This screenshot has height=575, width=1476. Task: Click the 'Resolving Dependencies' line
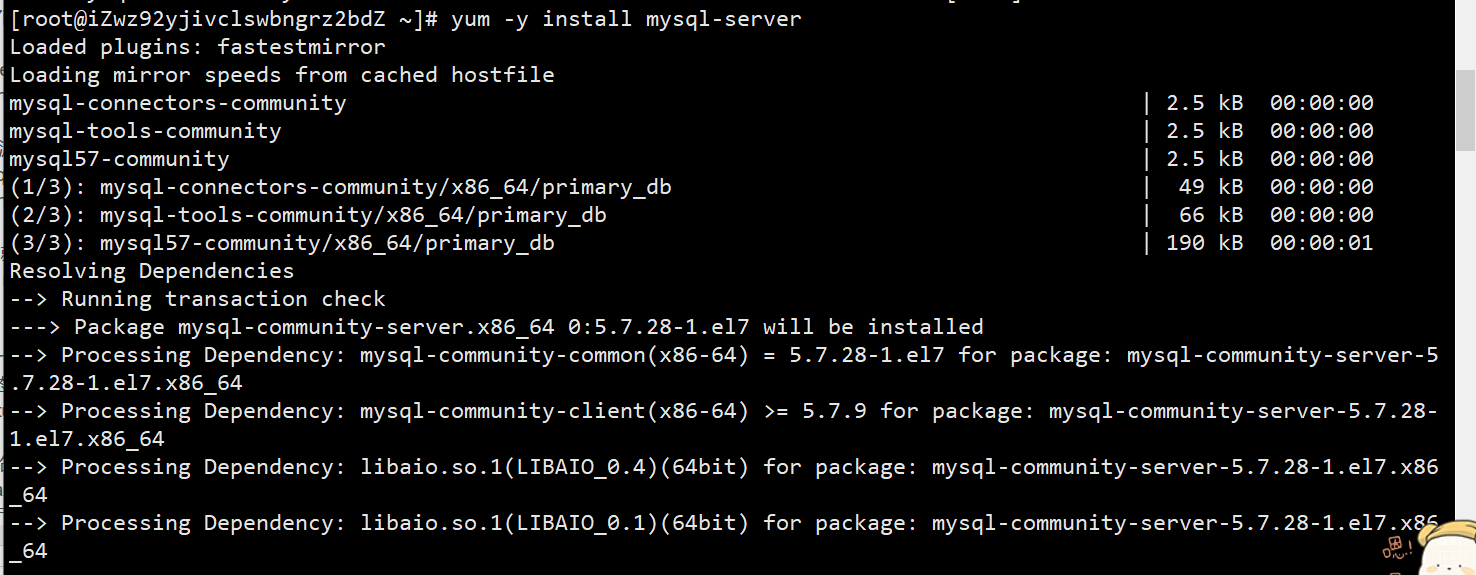pos(152,271)
